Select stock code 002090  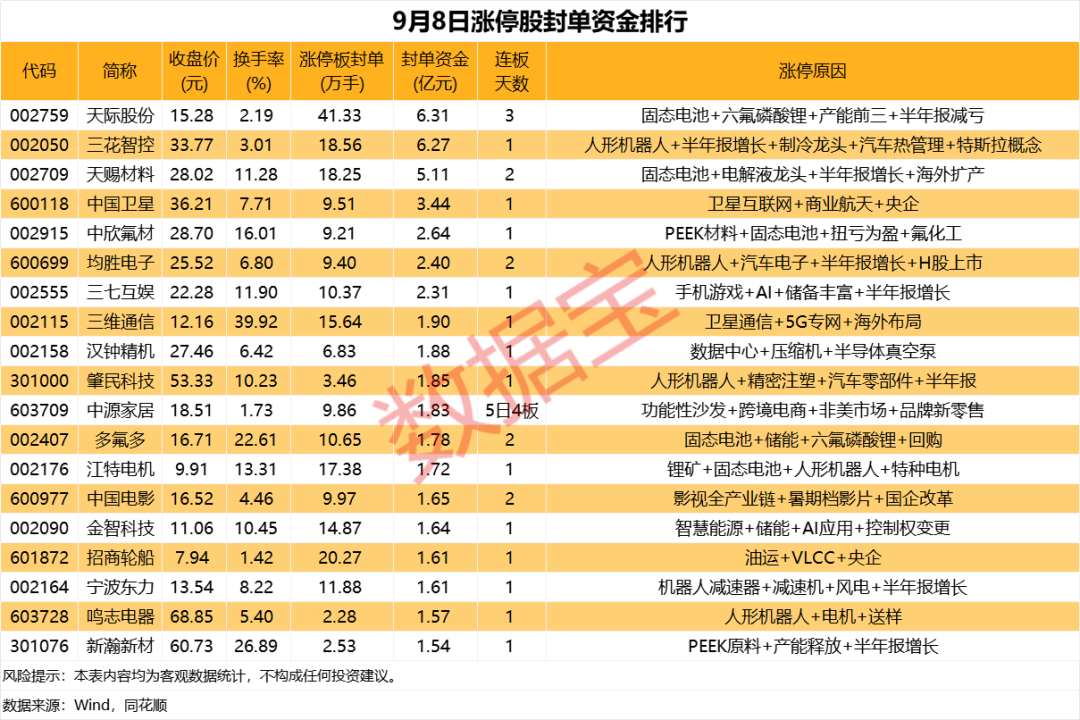pyautogui.click(x=39, y=528)
